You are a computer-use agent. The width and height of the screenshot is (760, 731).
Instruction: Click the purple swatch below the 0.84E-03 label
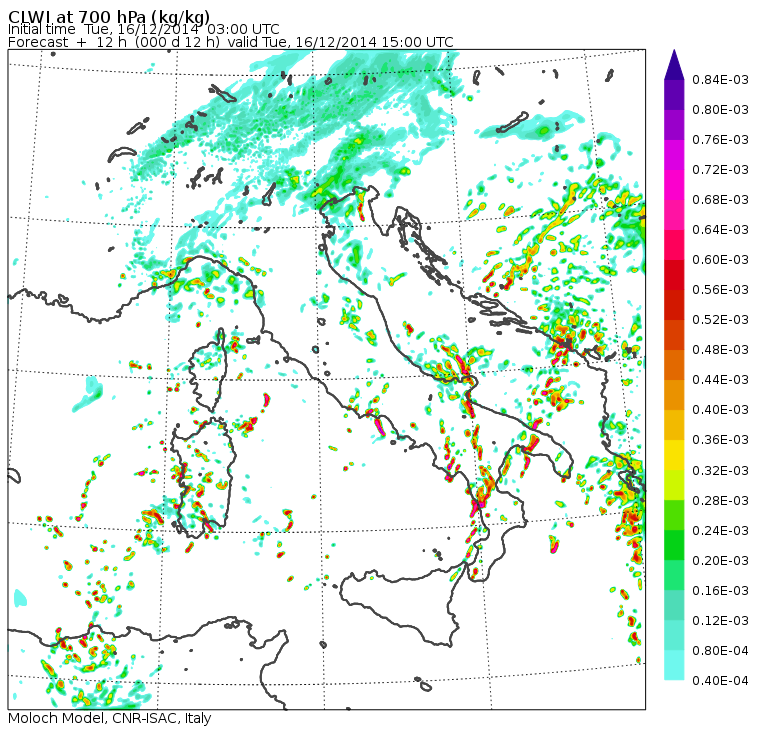coord(674,95)
